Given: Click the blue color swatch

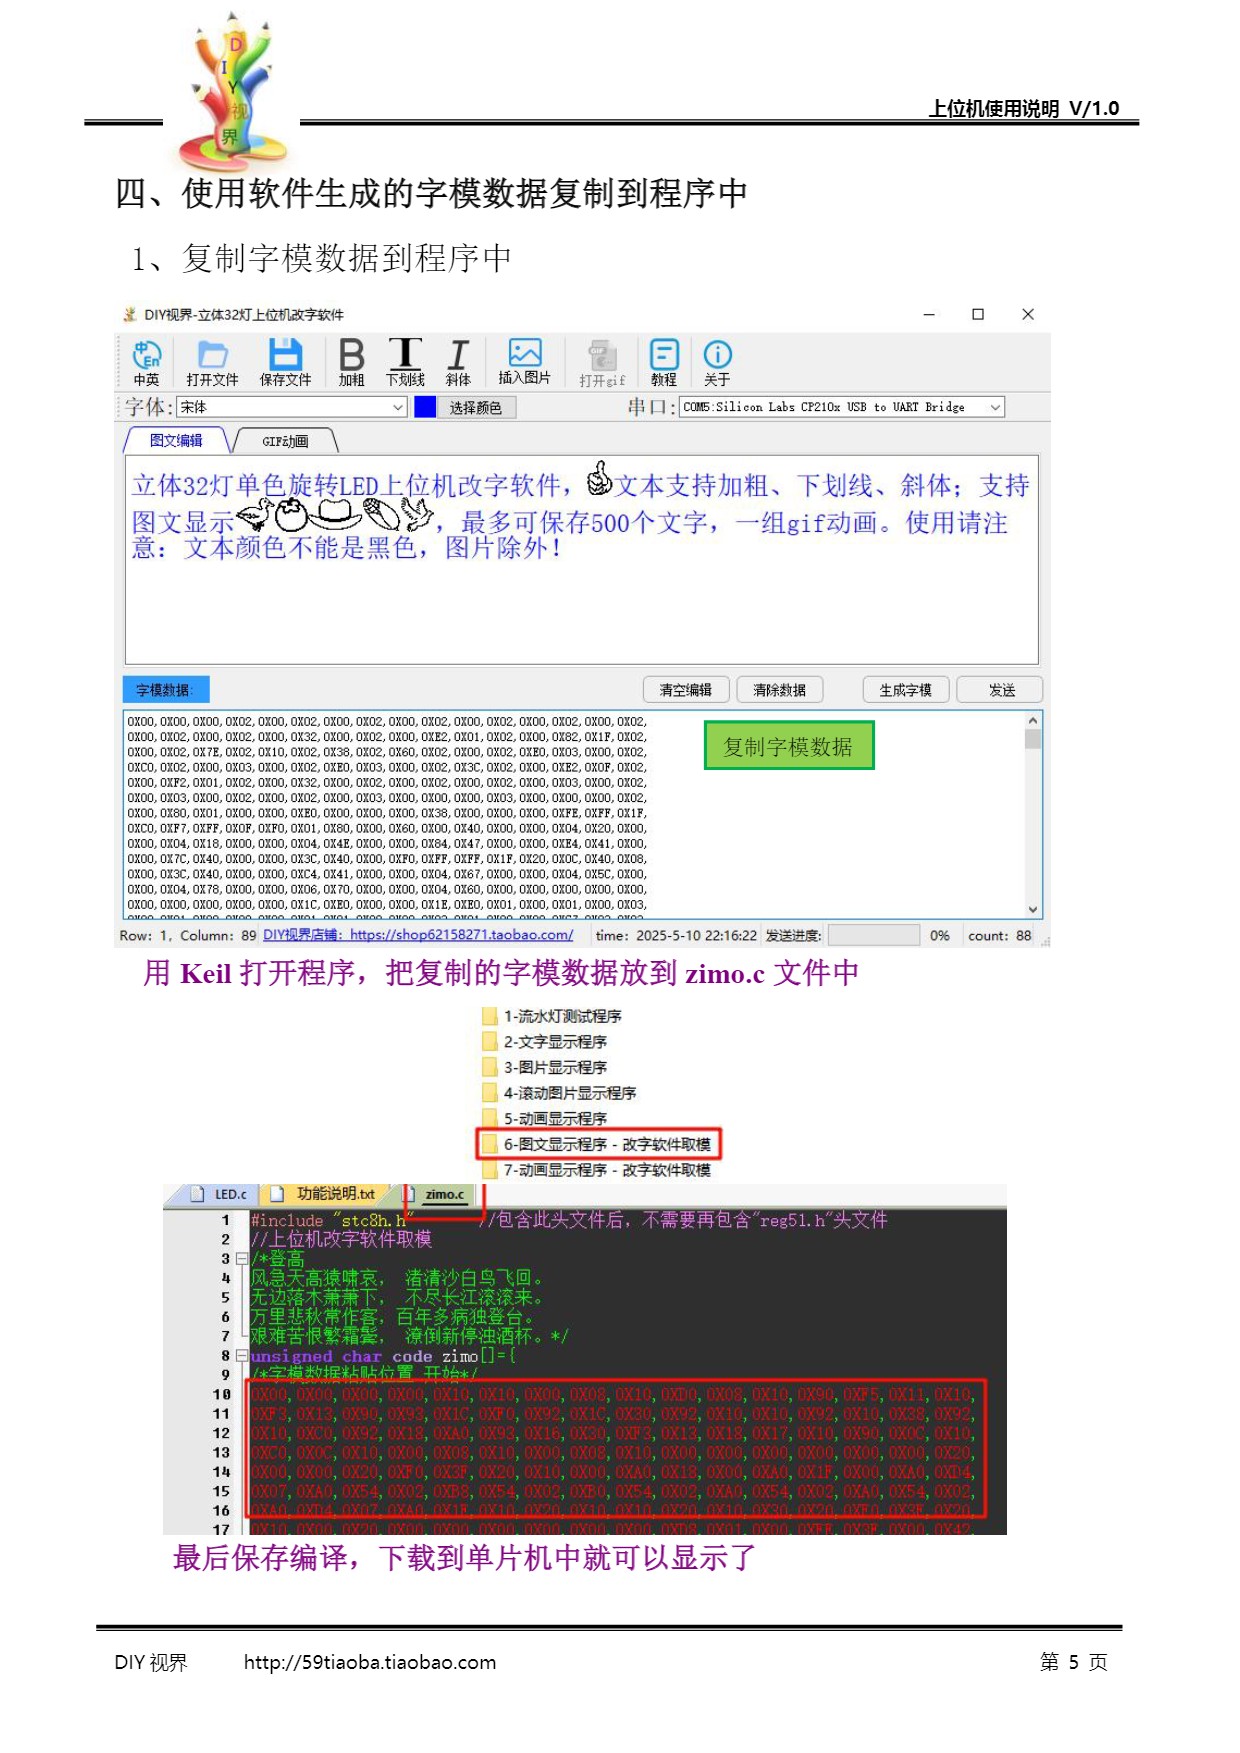Looking at the screenshot, I should [425, 407].
